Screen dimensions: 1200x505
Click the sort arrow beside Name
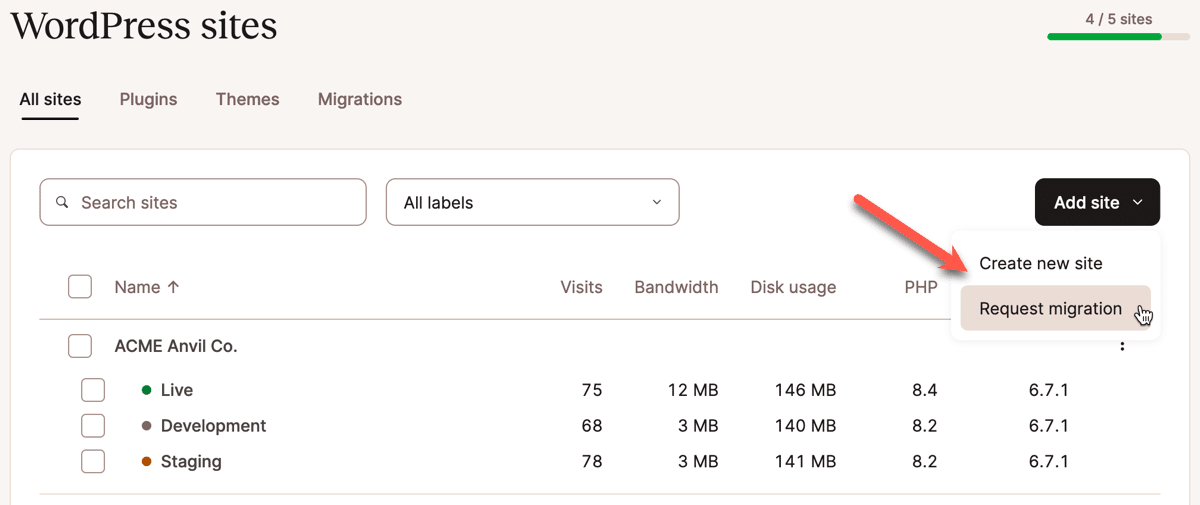[173, 287]
